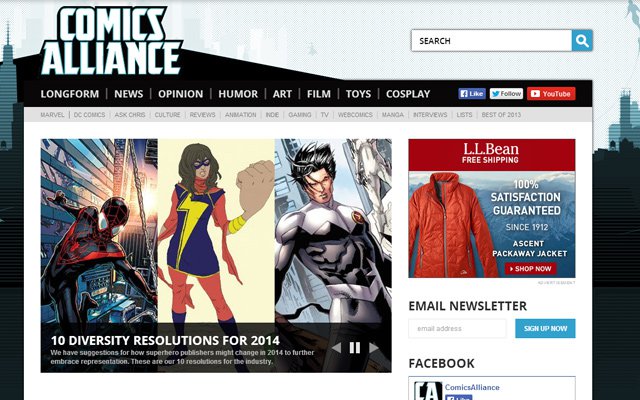The width and height of the screenshot is (640, 400).
Task: Click the Twitter Follow button
Action: (x=506, y=93)
